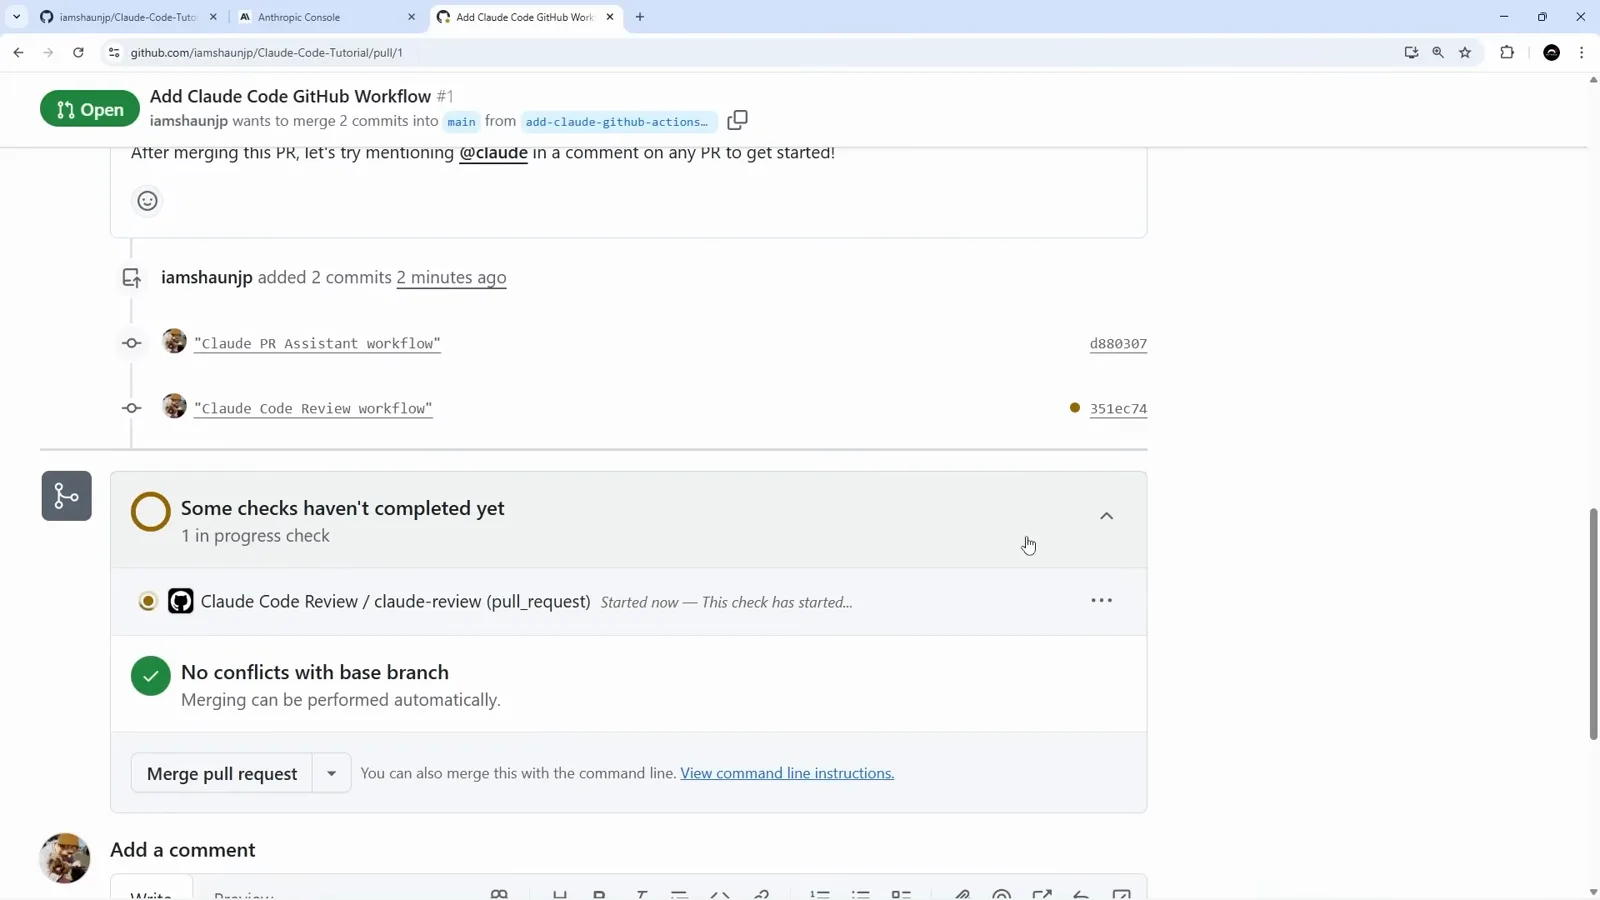
Task: Open commit d880307
Action: [1118, 343]
